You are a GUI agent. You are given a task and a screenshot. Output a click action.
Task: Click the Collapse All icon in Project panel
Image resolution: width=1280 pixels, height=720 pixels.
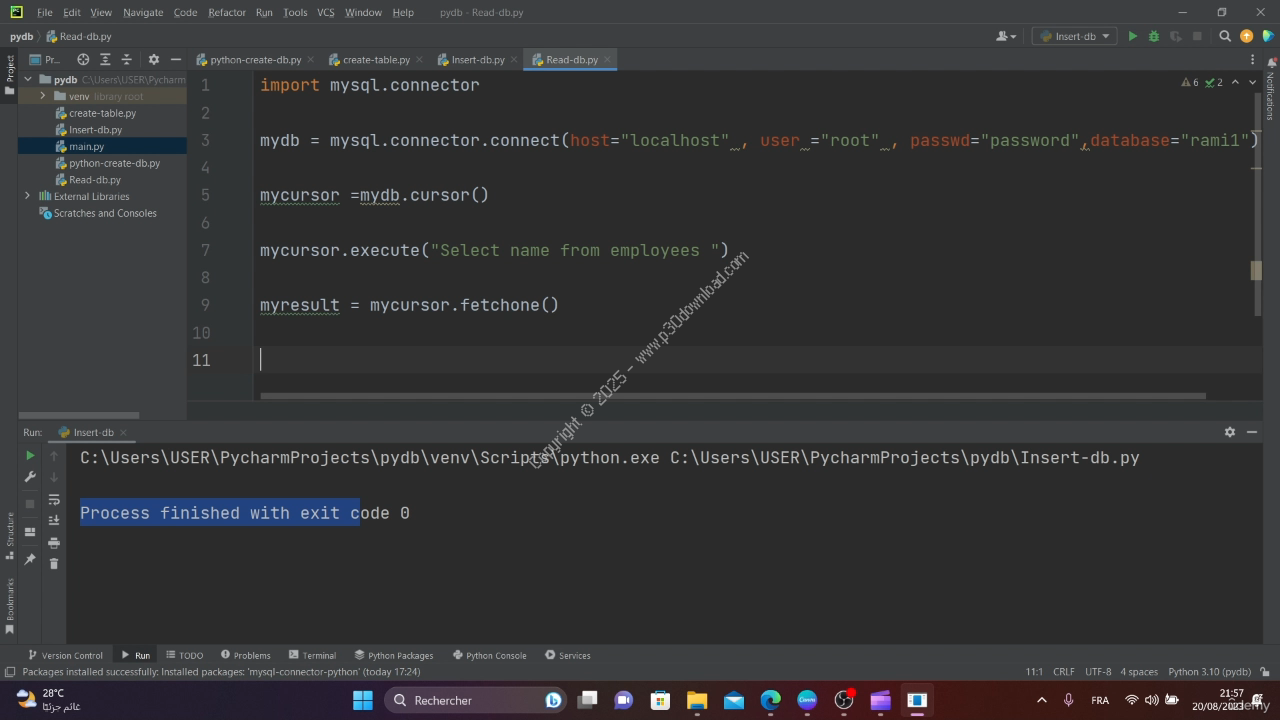coord(128,60)
